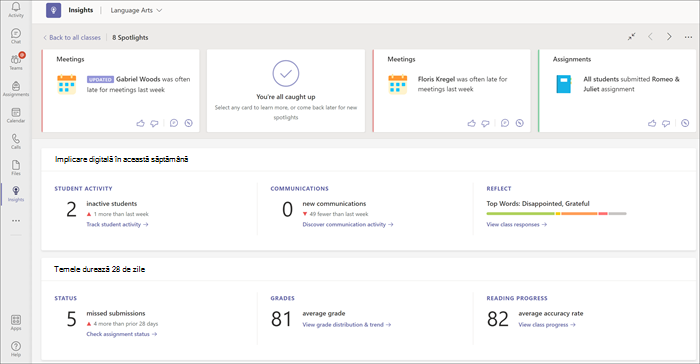Click the GRADES heading
Screen dimensions: 700x364
[x=283, y=298]
